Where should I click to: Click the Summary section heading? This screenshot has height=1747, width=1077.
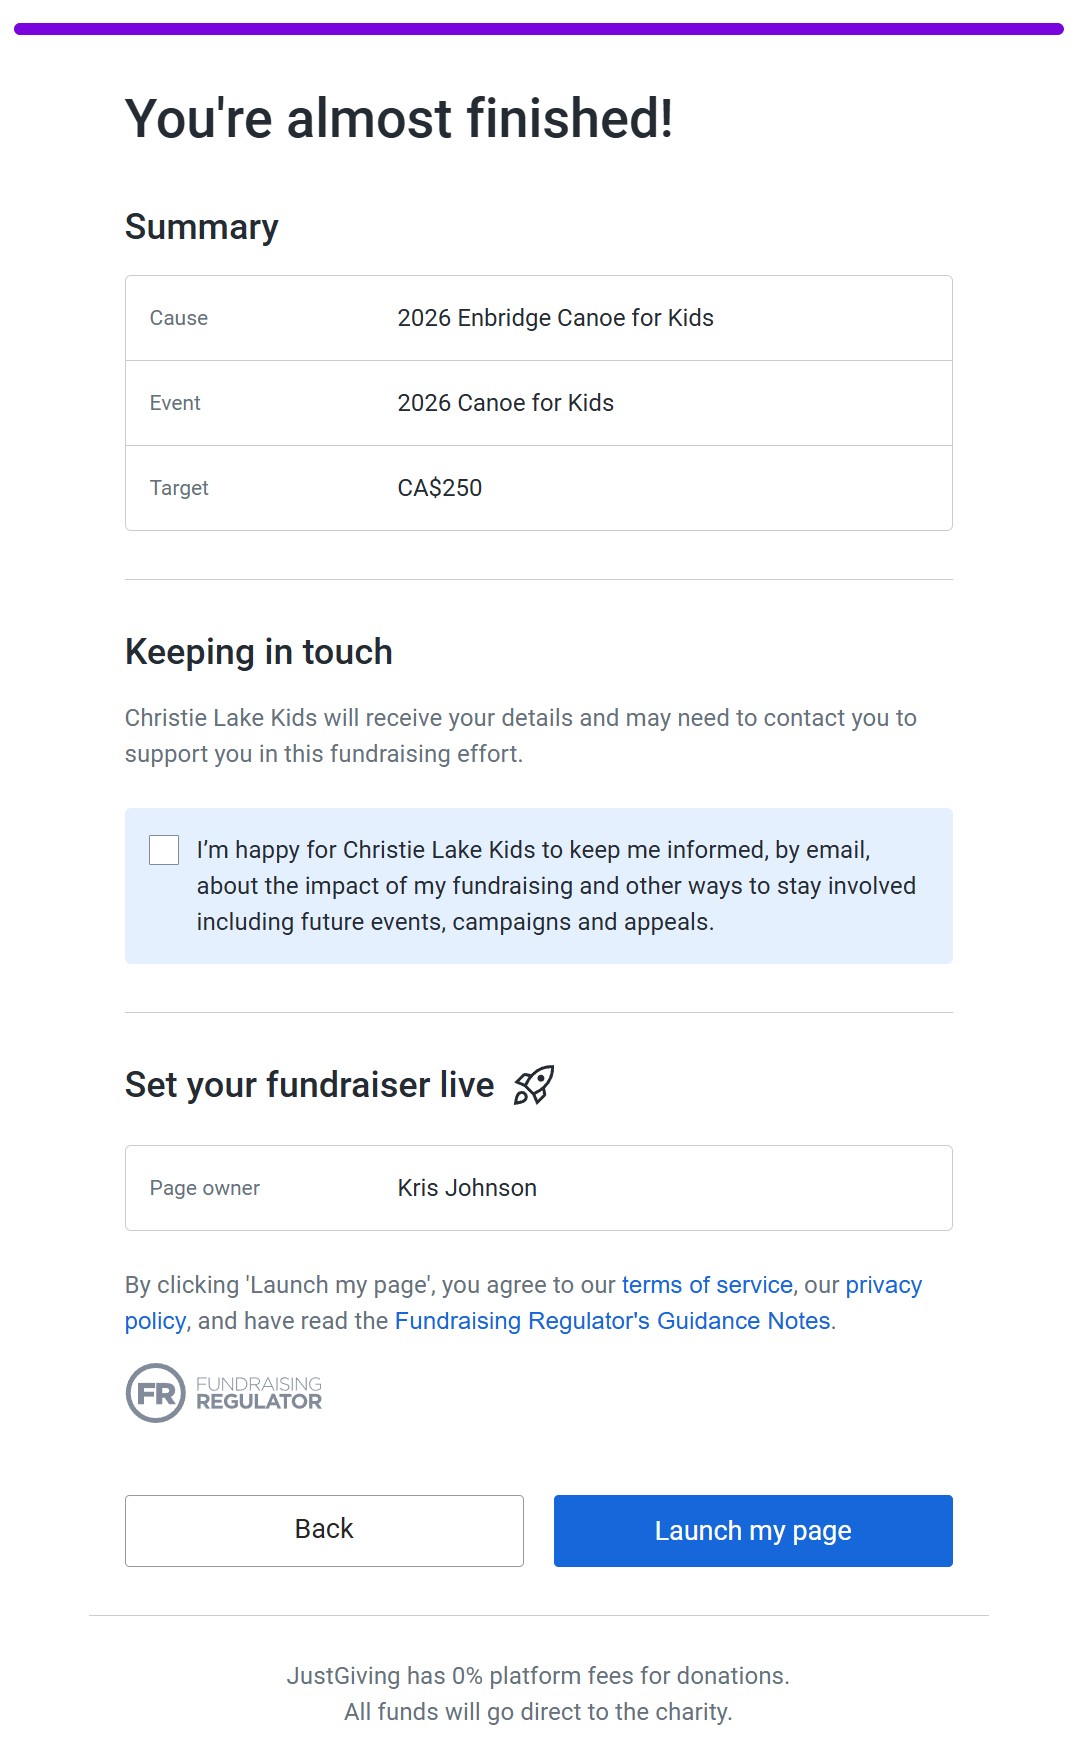point(201,227)
